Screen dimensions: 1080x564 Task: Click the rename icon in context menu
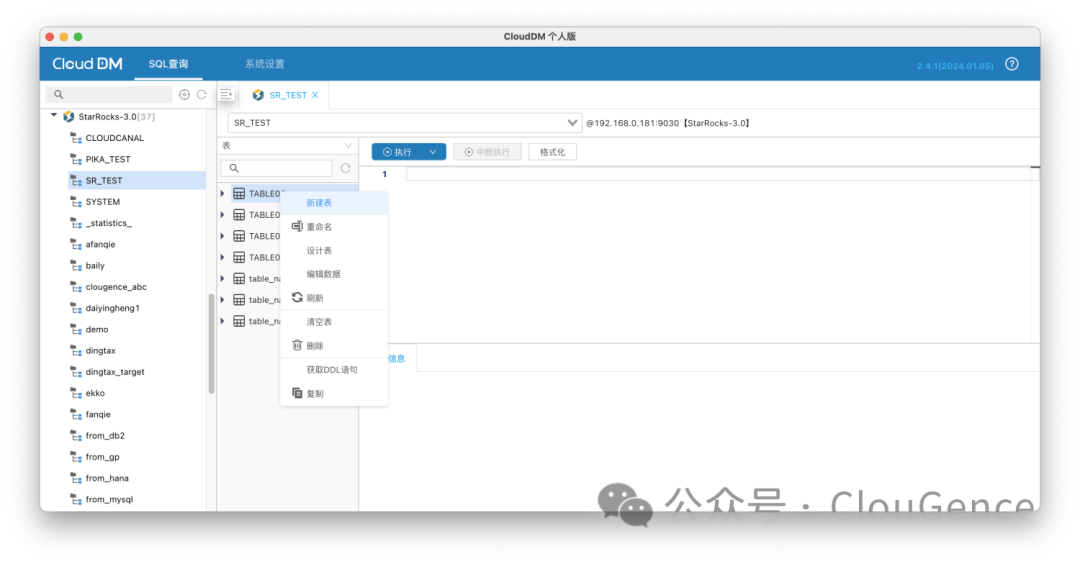(x=297, y=227)
